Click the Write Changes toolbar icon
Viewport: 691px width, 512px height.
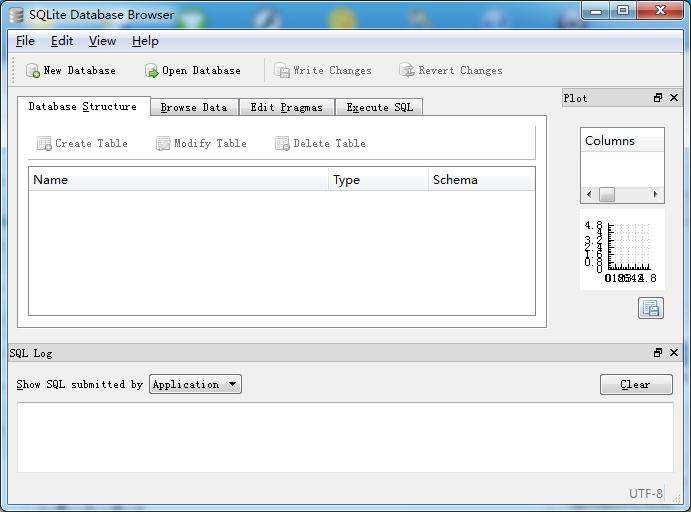click(x=282, y=70)
